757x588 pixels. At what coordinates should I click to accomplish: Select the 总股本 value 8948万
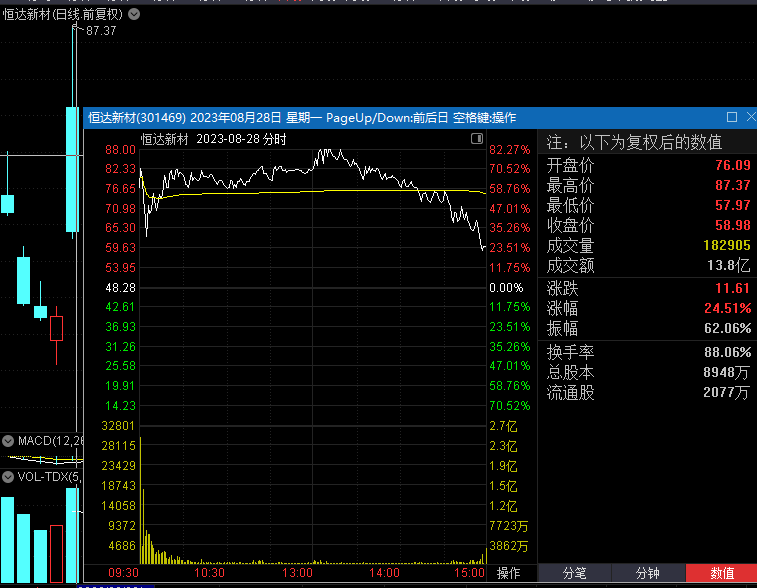pos(727,372)
